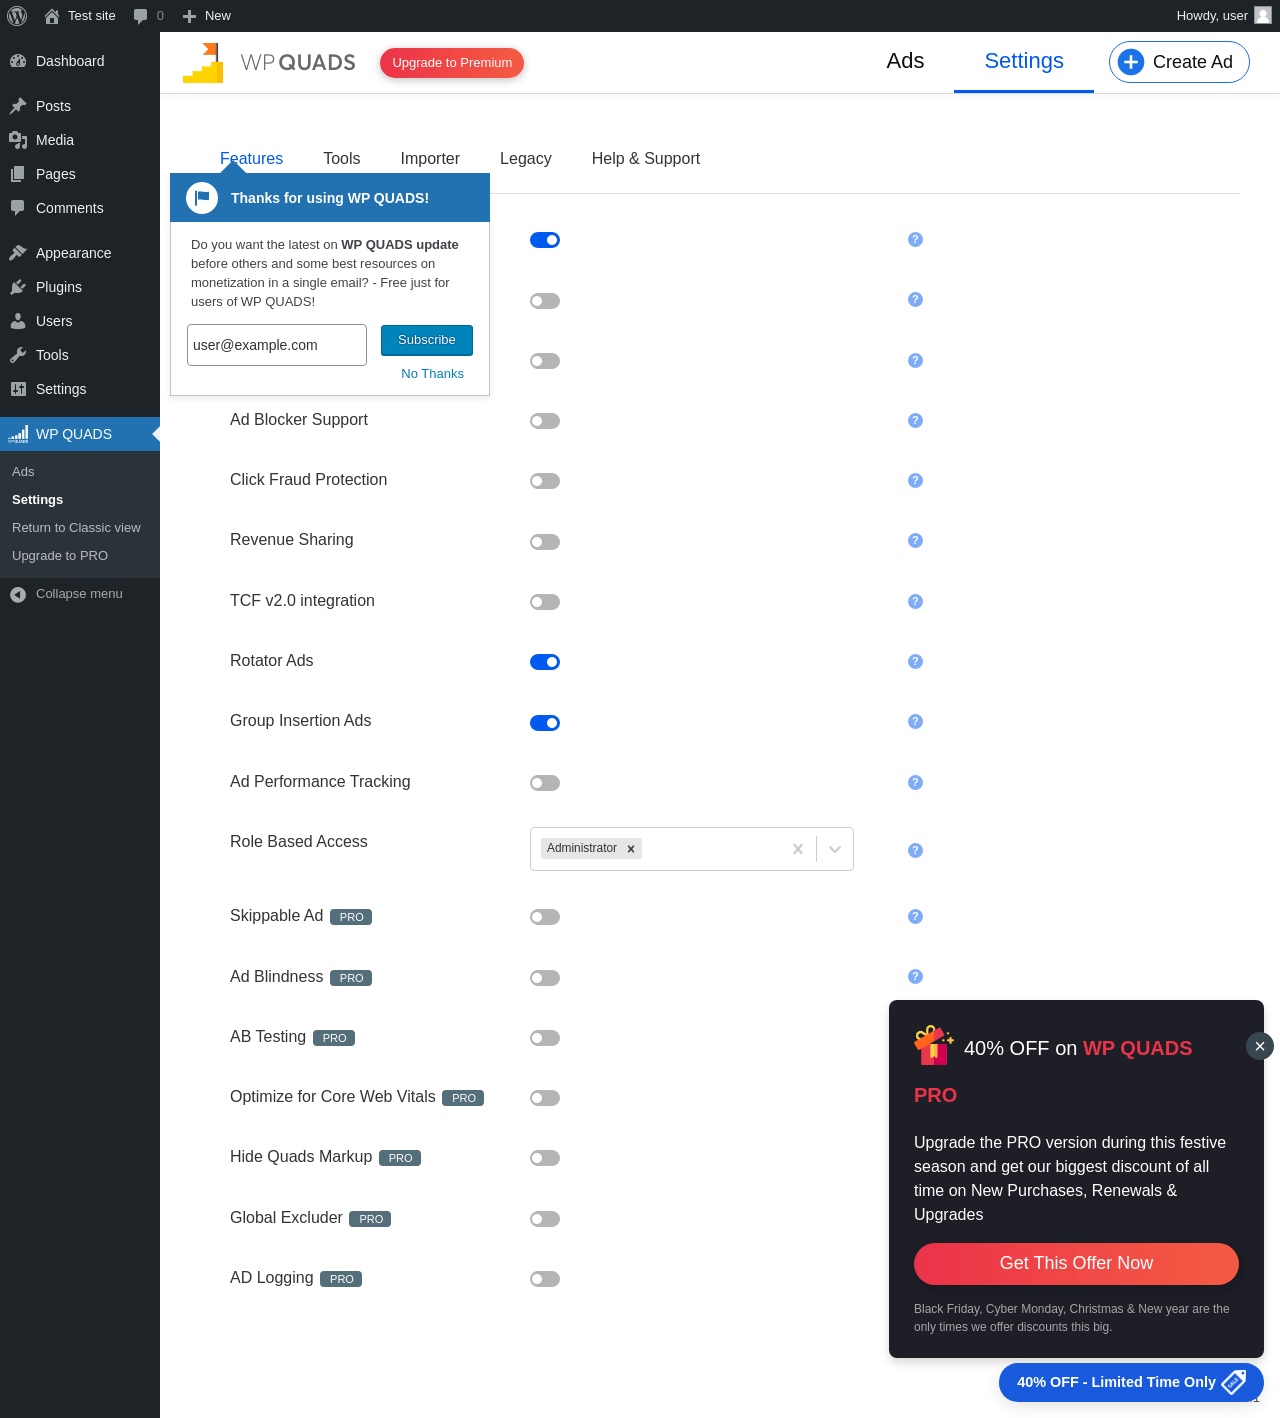
Task: Click the Collapse menu arrow icon
Action: (x=18, y=595)
